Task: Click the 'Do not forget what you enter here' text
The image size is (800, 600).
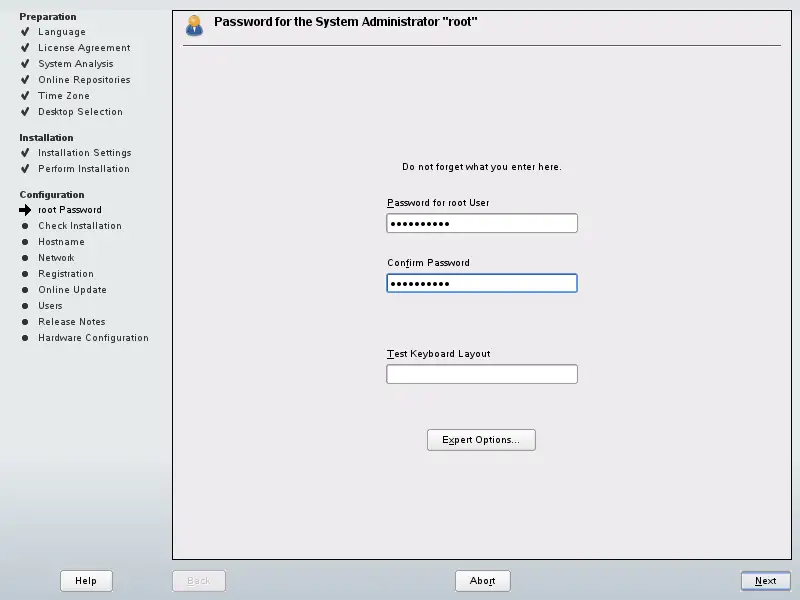Action: click(x=482, y=167)
